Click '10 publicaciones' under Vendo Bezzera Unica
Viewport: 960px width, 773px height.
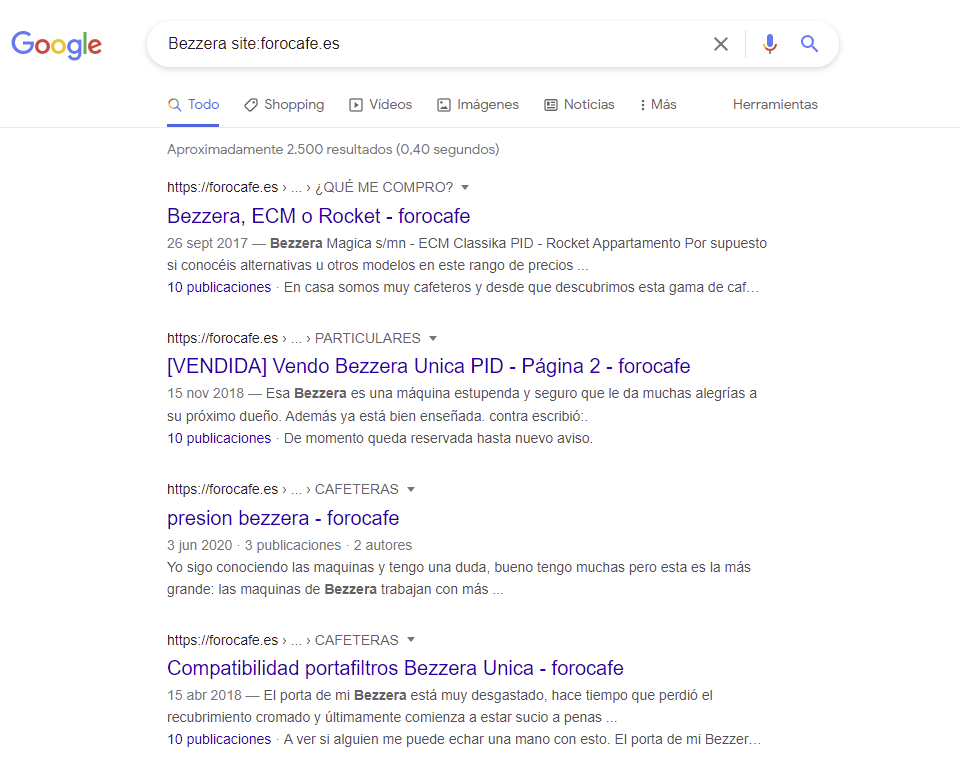coord(219,438)
